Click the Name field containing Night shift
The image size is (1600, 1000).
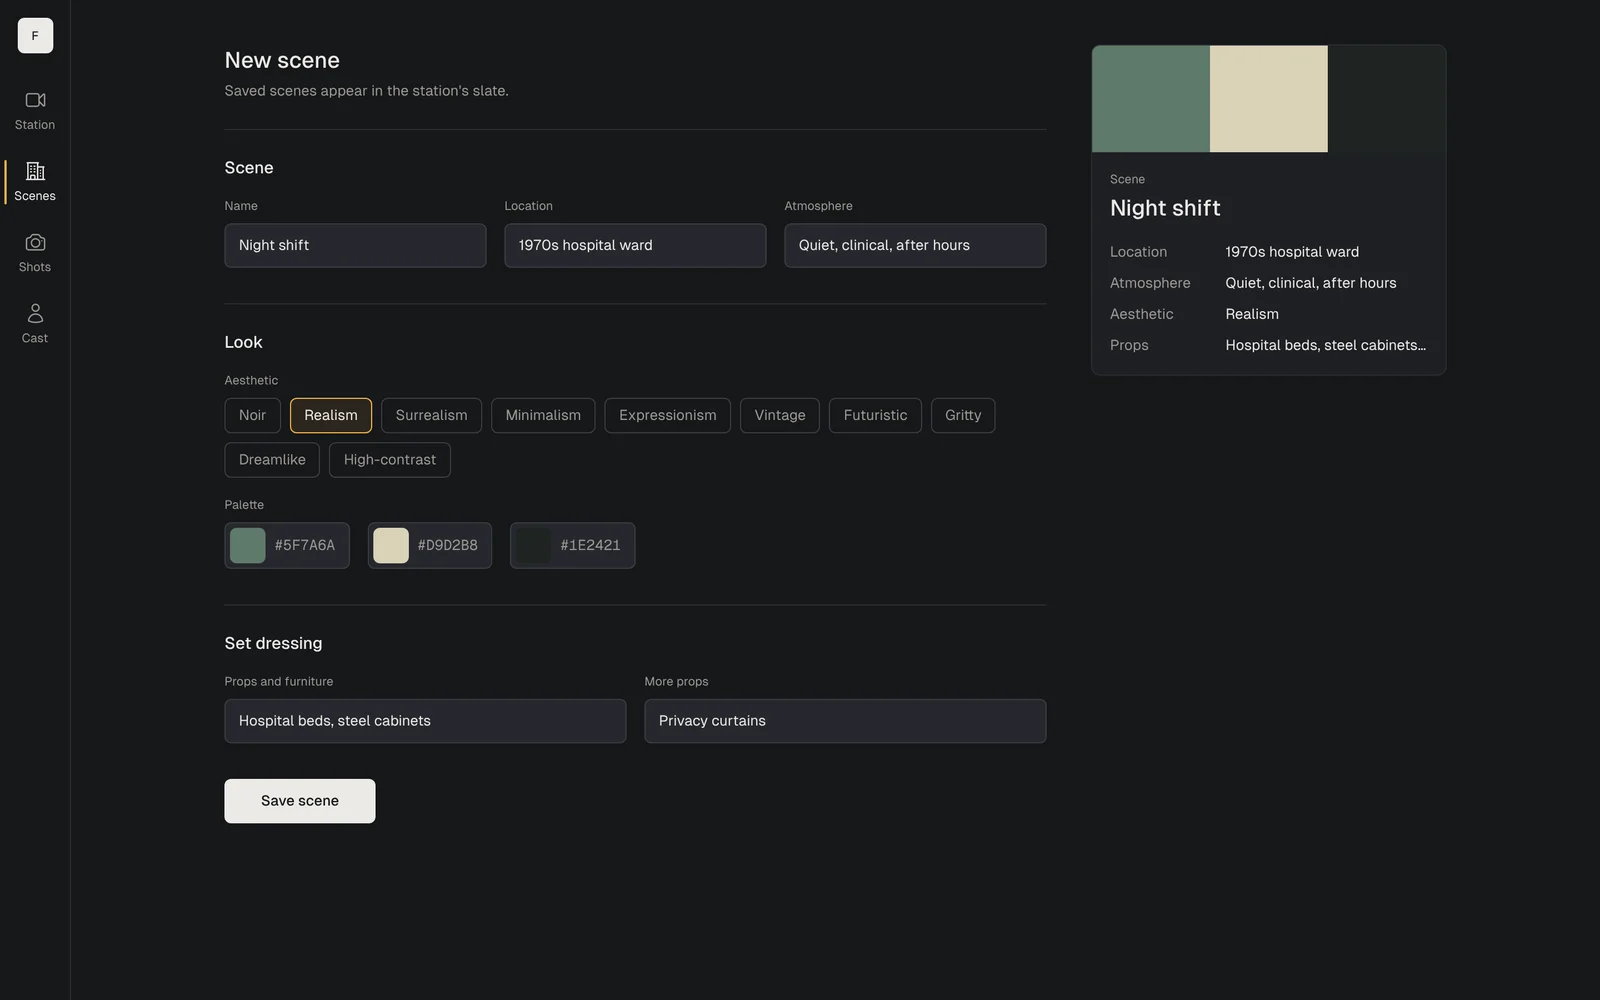355,245
